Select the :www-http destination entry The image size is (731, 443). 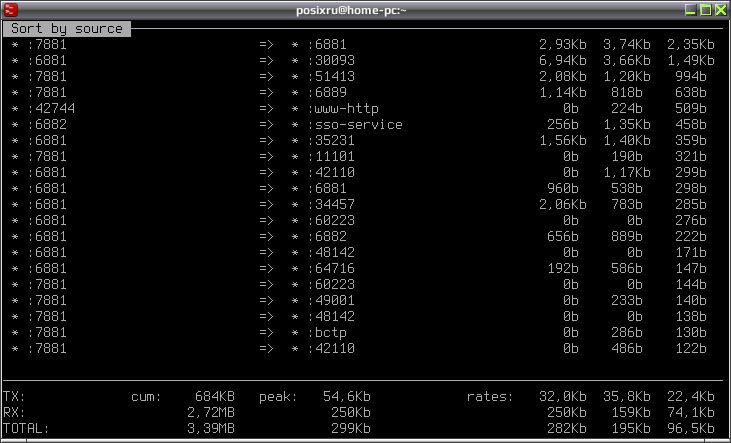(343, 109)
